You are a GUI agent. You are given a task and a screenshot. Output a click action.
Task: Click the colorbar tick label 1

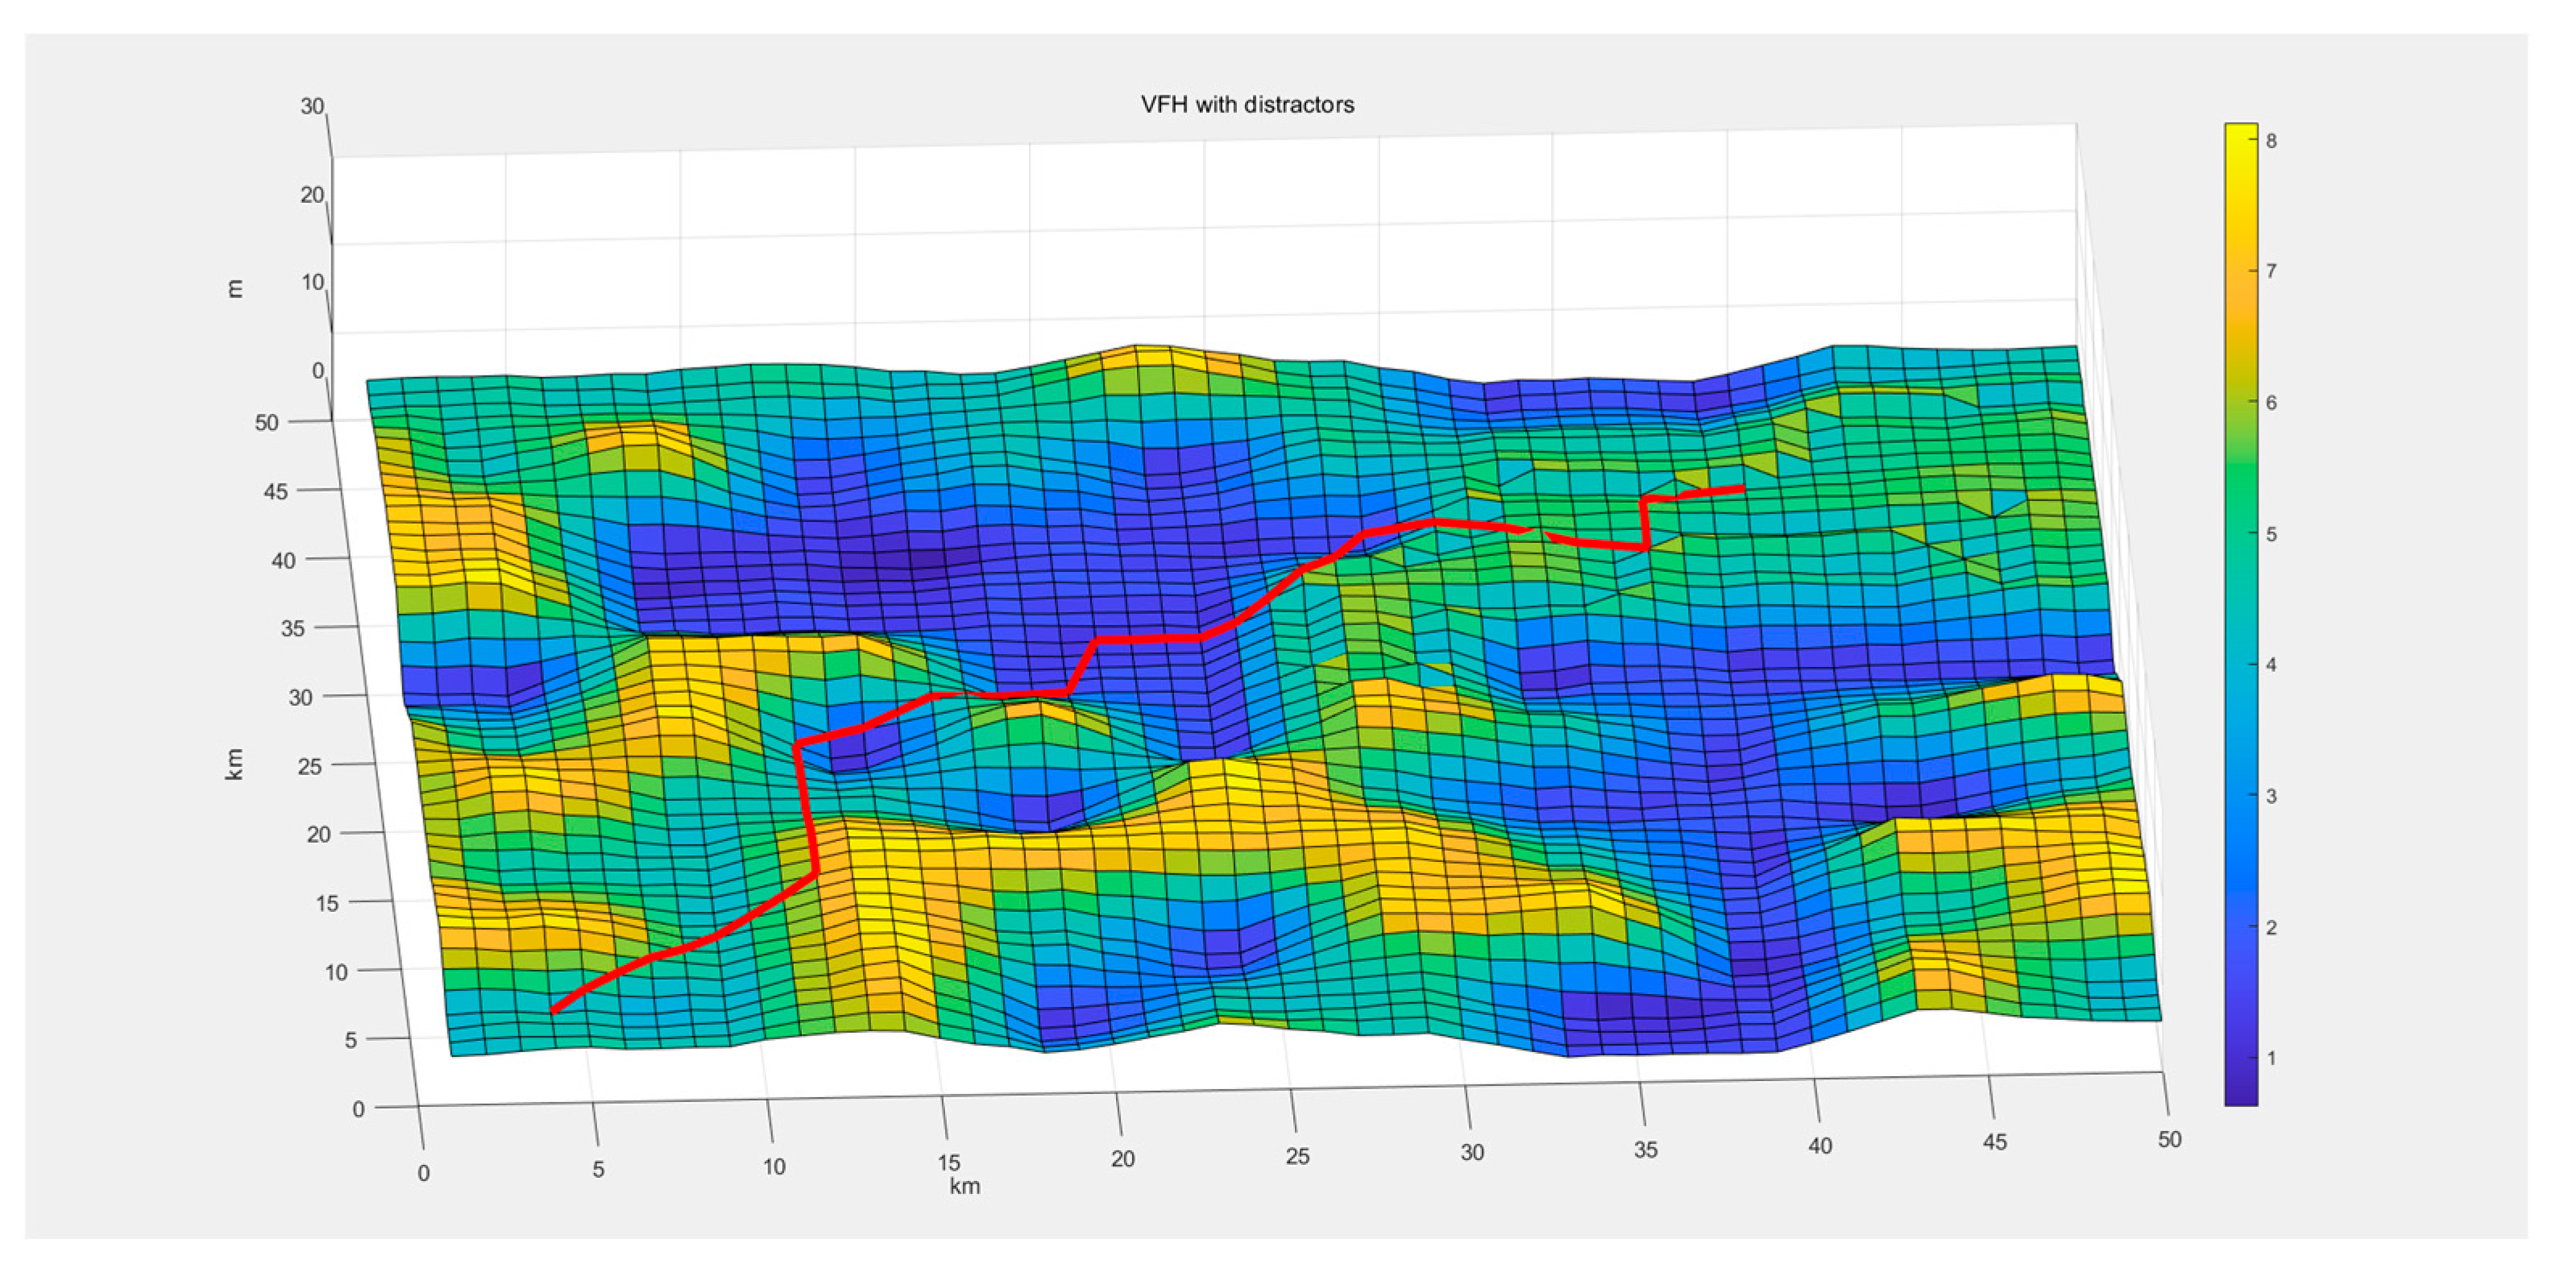point(2271,1058)
